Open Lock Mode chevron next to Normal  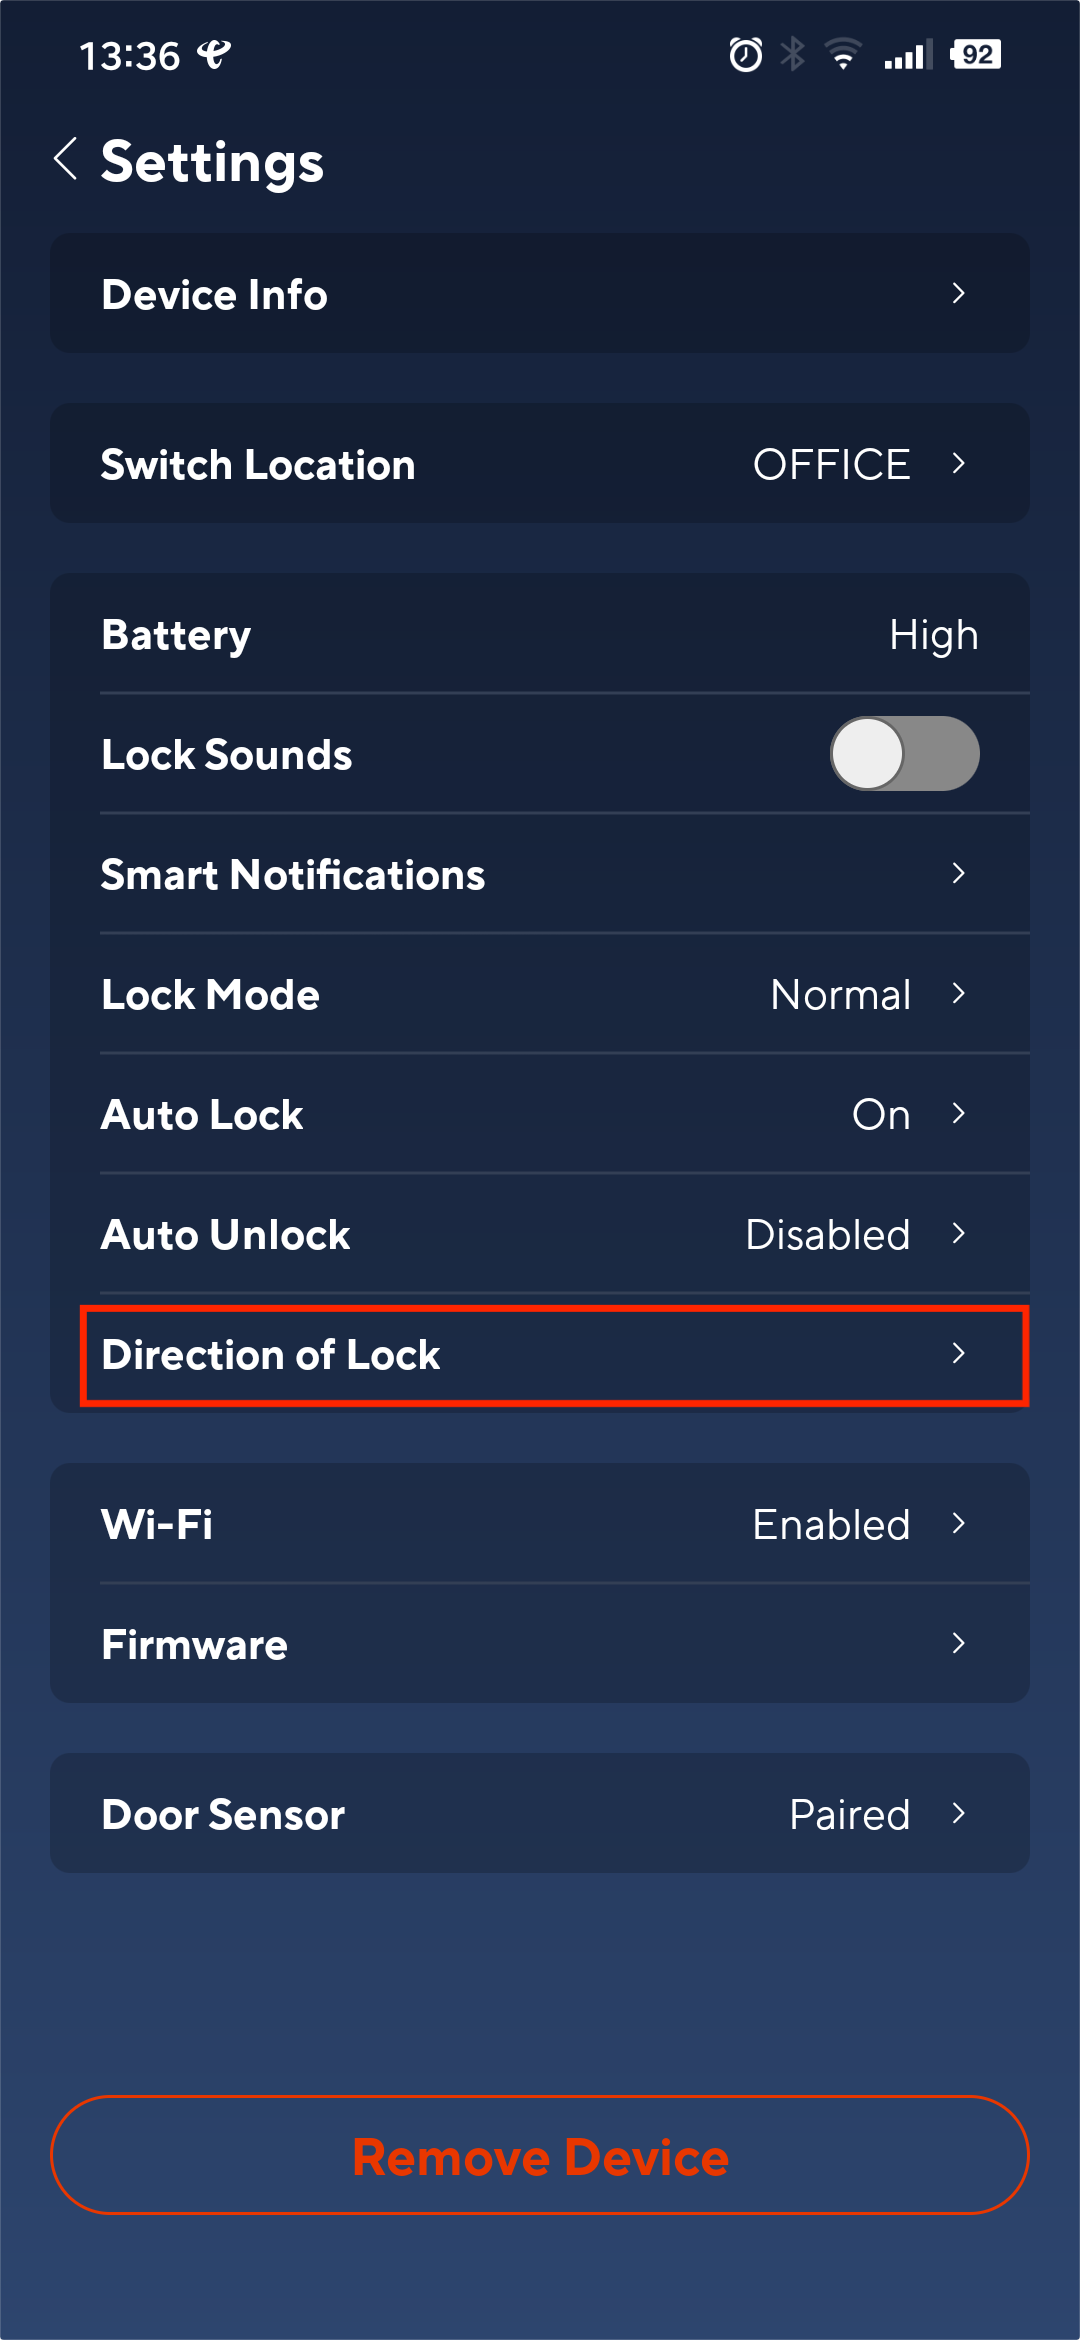coord(958,993)
